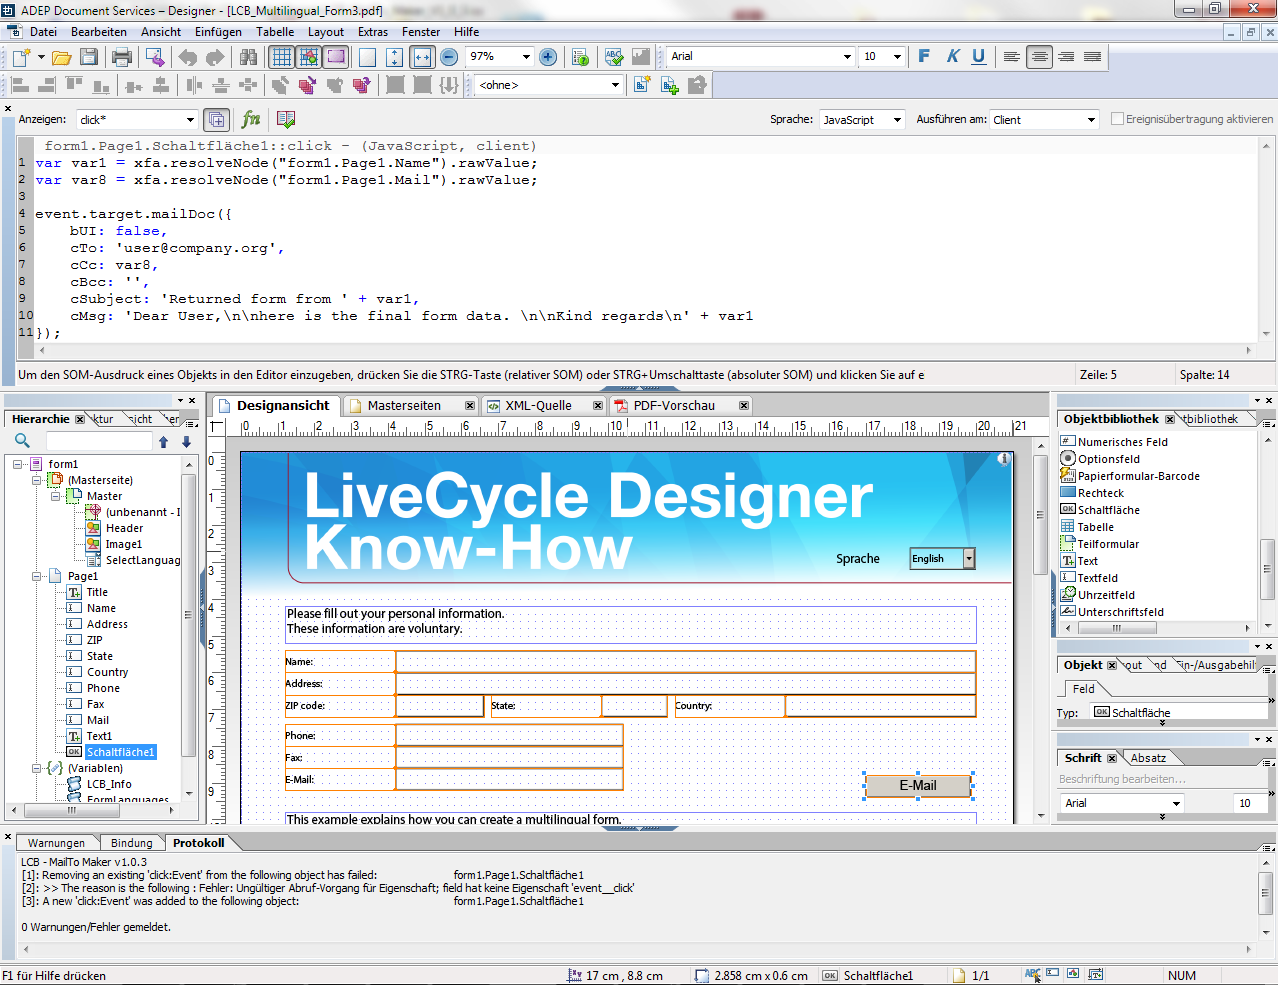The width and height of the screenshot is (1278, 985).
Task: Select the Mail field in hierarchy
Action: point(98,720)
